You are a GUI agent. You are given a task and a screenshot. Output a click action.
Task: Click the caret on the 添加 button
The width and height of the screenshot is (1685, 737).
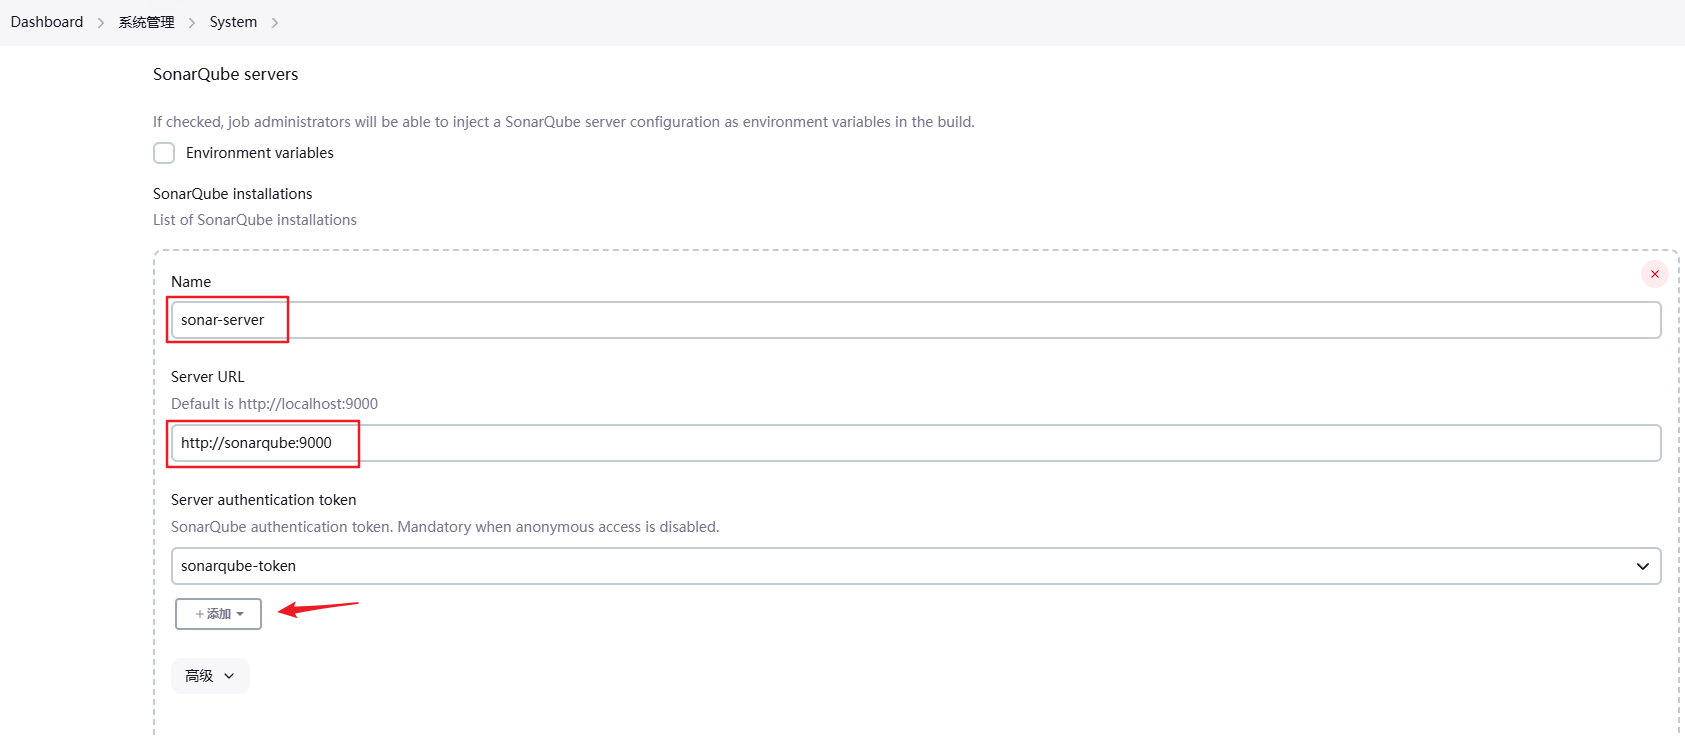[240, 614]
